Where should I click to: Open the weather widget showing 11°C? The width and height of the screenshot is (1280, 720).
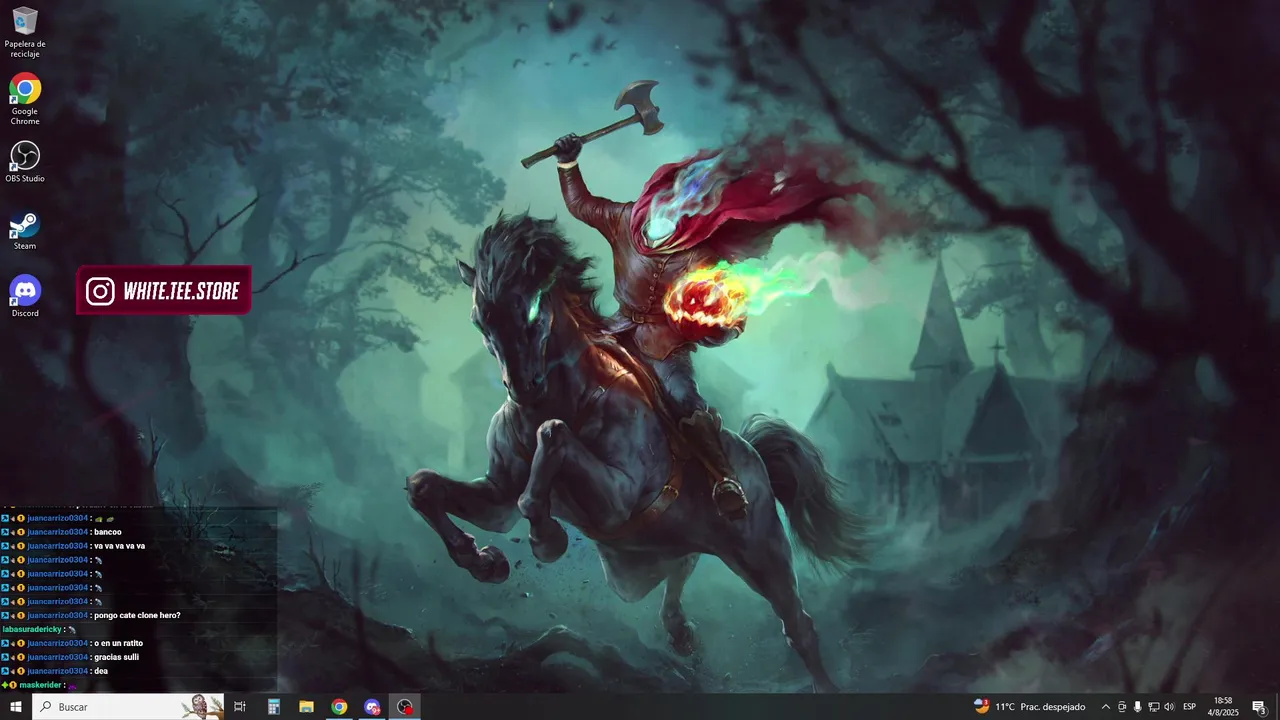(1030, 707)
